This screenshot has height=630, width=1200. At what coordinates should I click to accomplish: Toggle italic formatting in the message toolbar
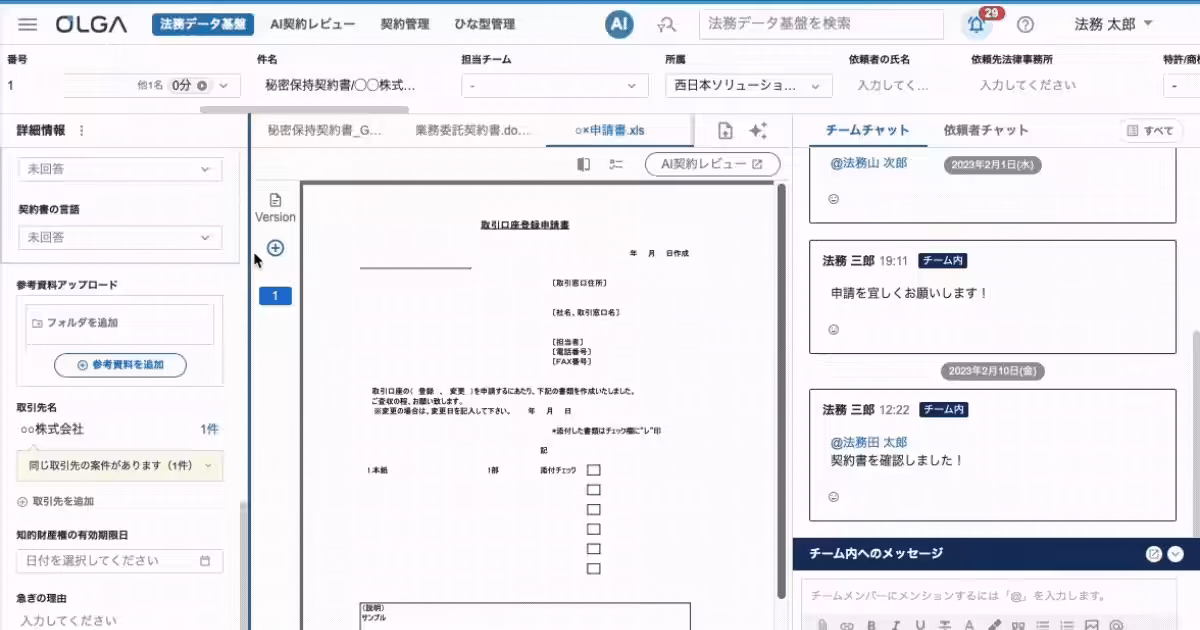coord(895,624)
